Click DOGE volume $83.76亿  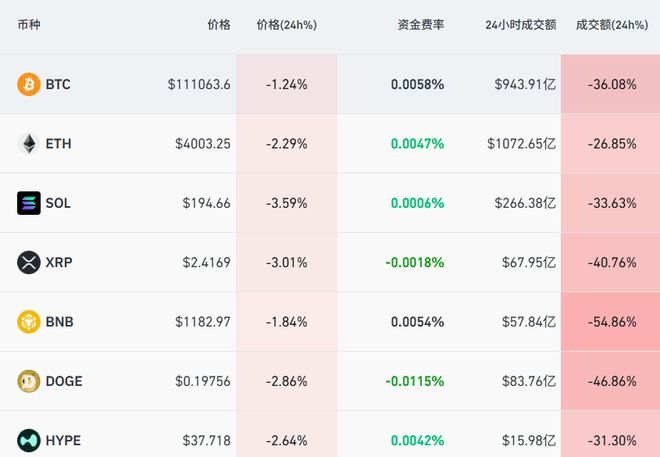pos(529,381)
